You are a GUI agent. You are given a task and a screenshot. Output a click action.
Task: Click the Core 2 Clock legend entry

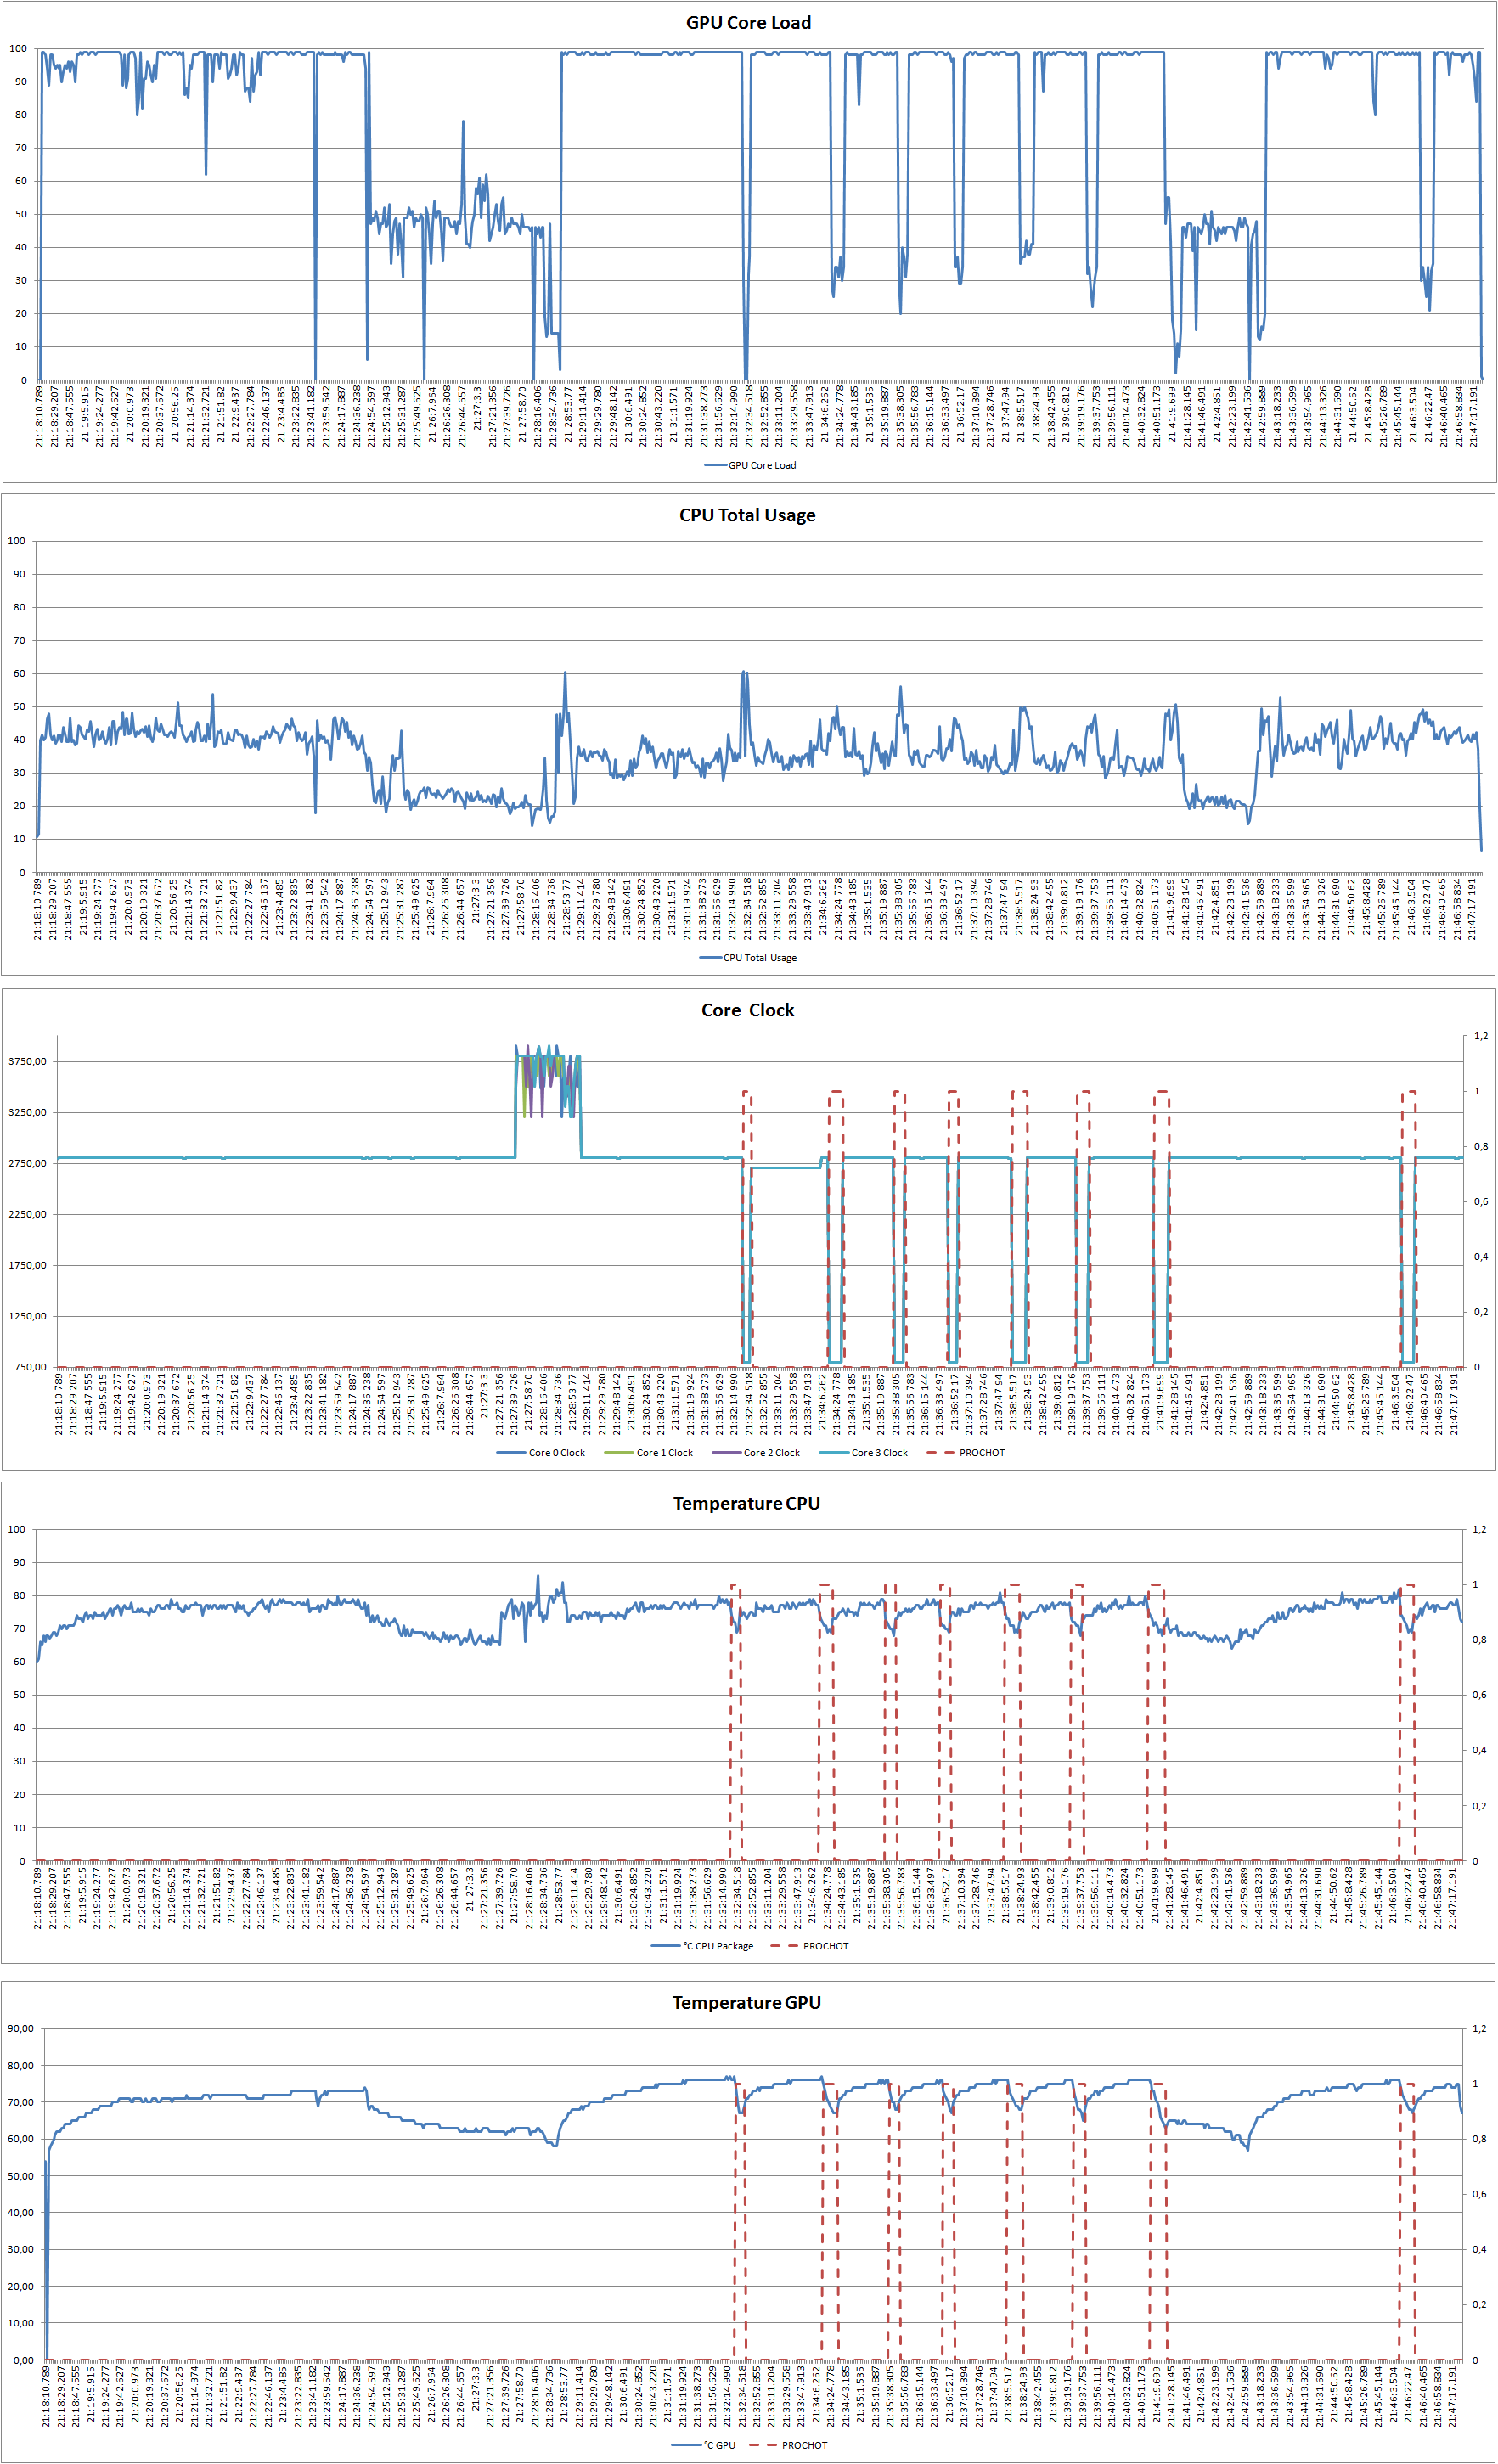point(756,1452)
